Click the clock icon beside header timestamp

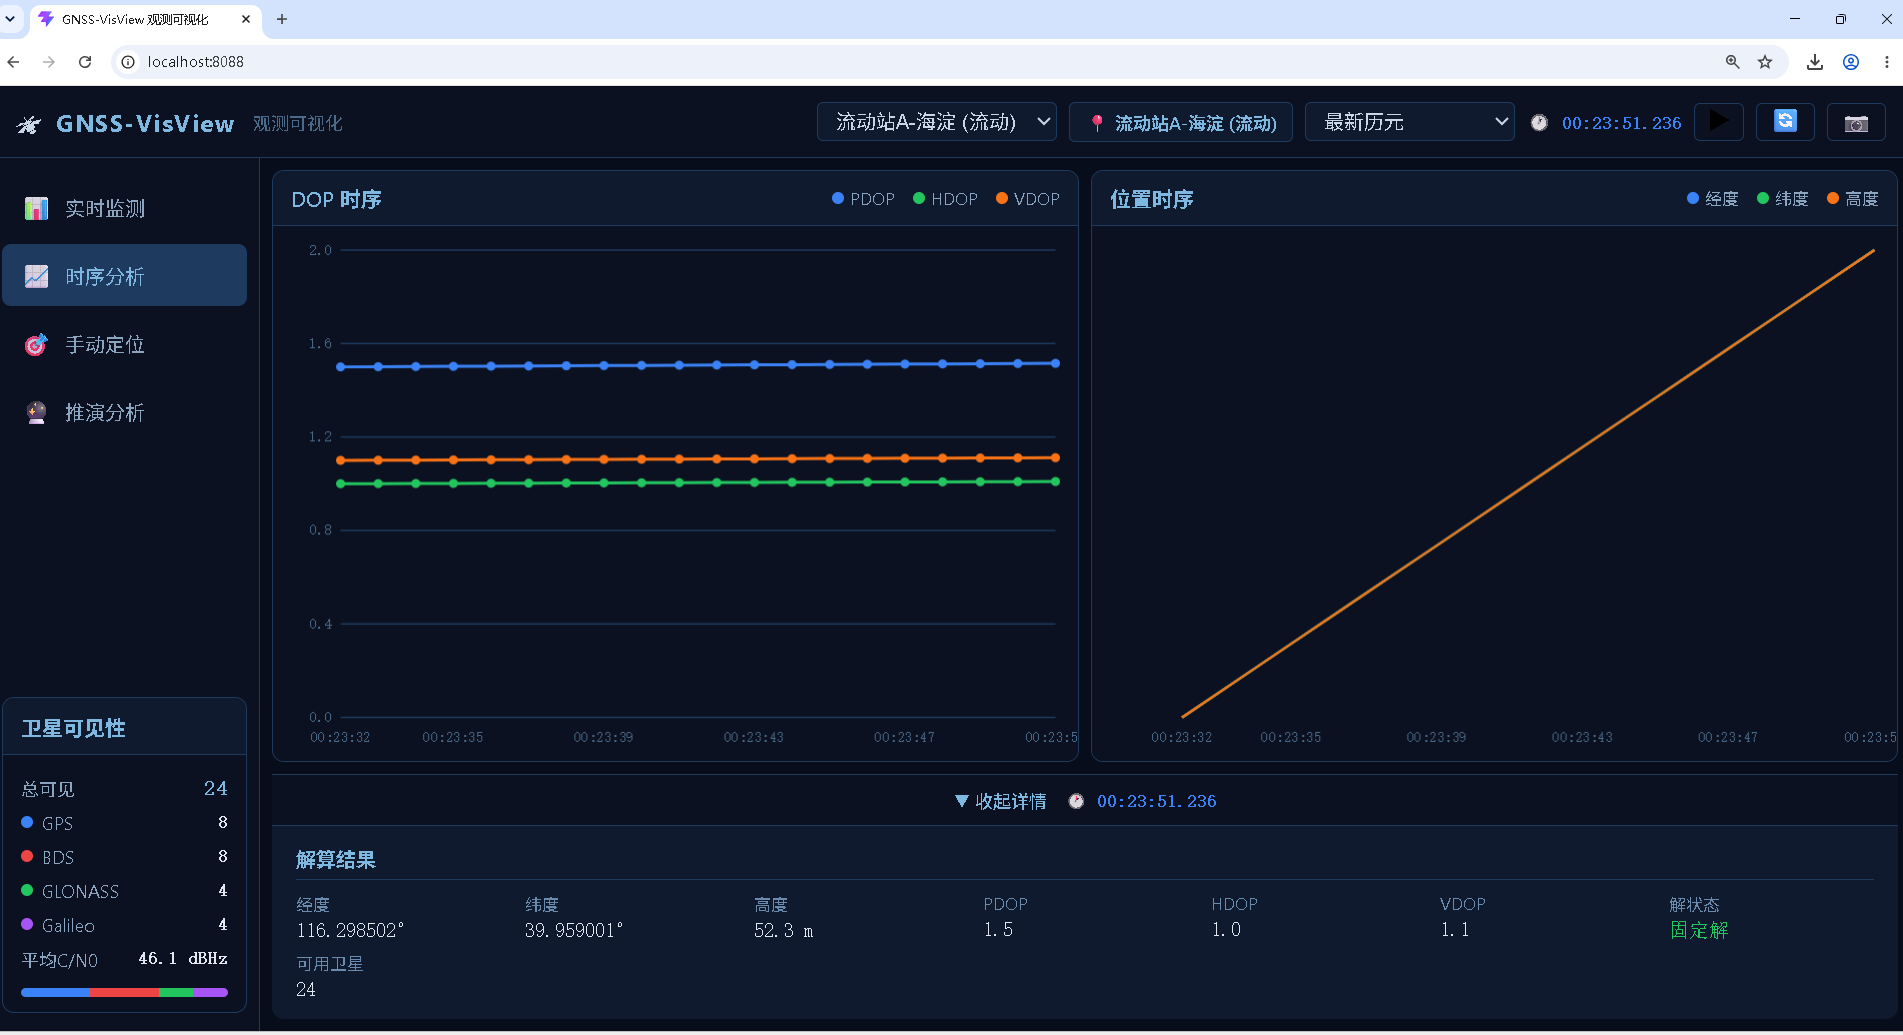click(x=1539, y=123)
